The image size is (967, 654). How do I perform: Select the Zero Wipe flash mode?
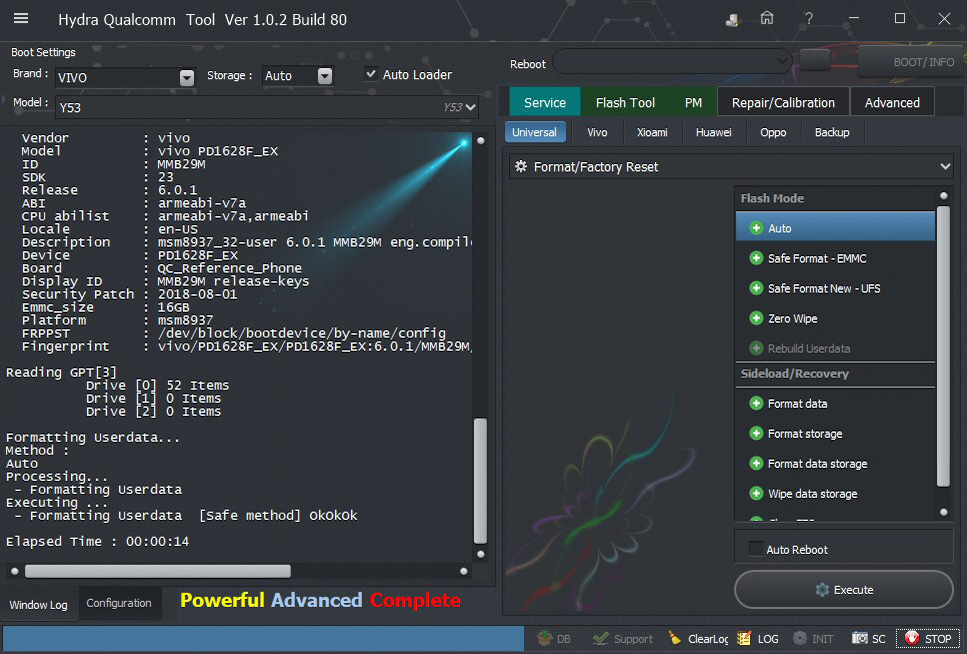tap(792, 319)
